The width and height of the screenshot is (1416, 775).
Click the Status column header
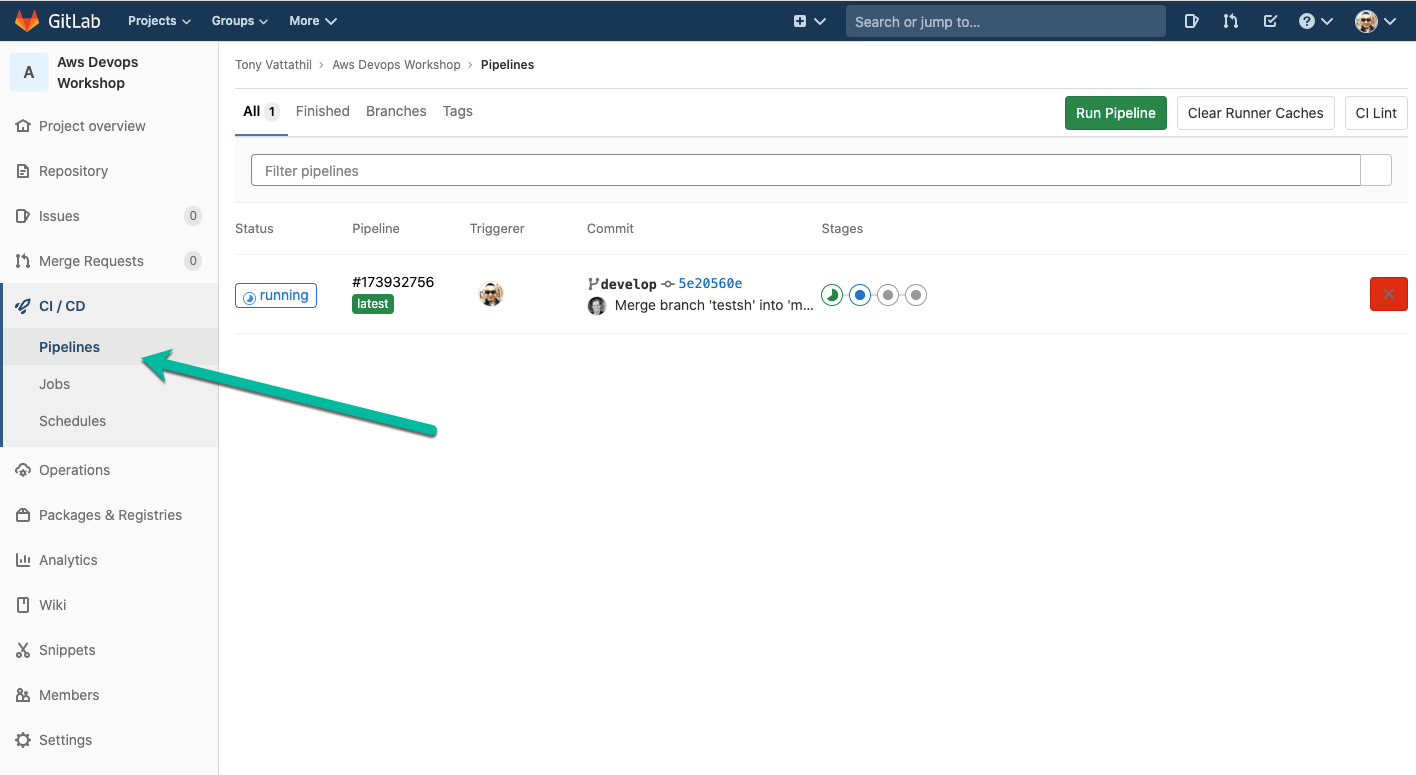click(254, 229)
